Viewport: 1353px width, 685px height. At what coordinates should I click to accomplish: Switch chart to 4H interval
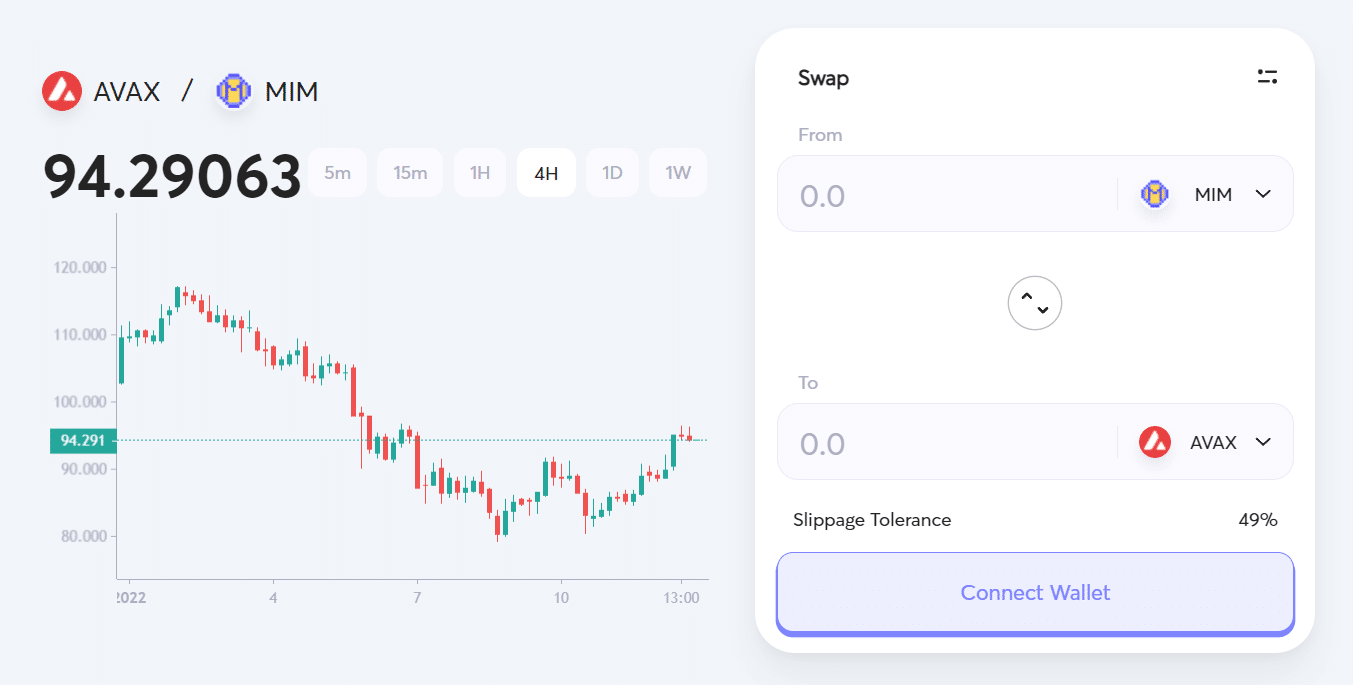click(546, 173)
